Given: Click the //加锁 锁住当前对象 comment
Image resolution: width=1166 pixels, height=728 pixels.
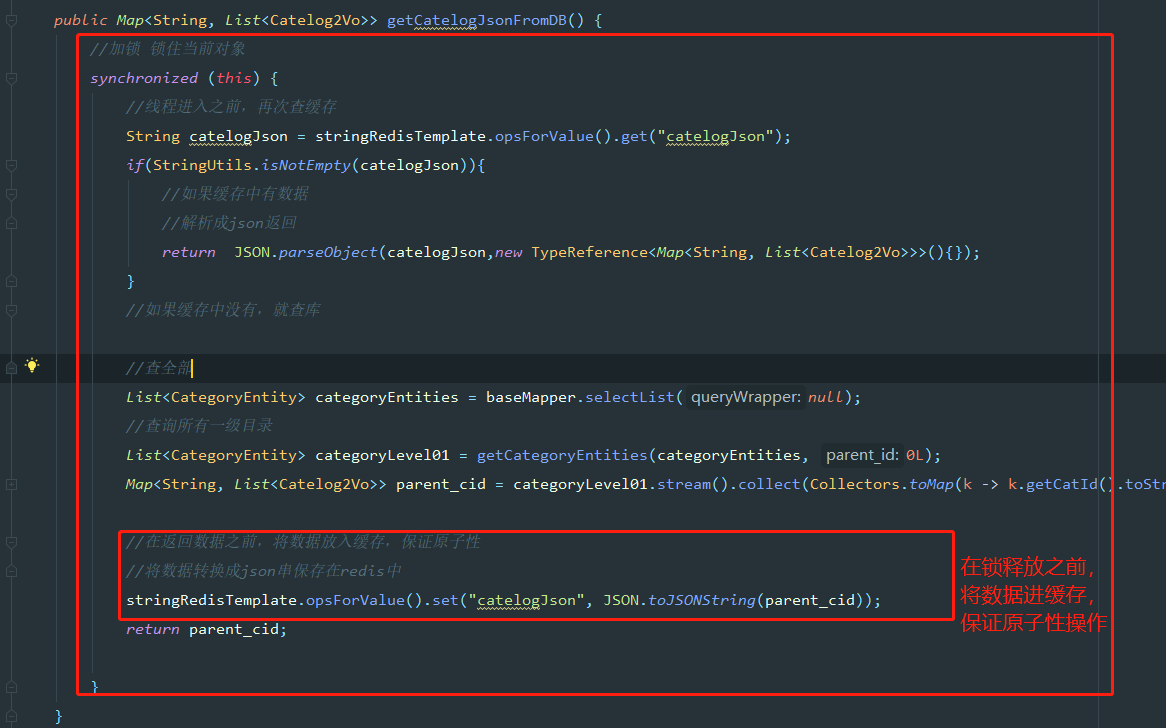Looking at the screenshot, I should (167, 49).
